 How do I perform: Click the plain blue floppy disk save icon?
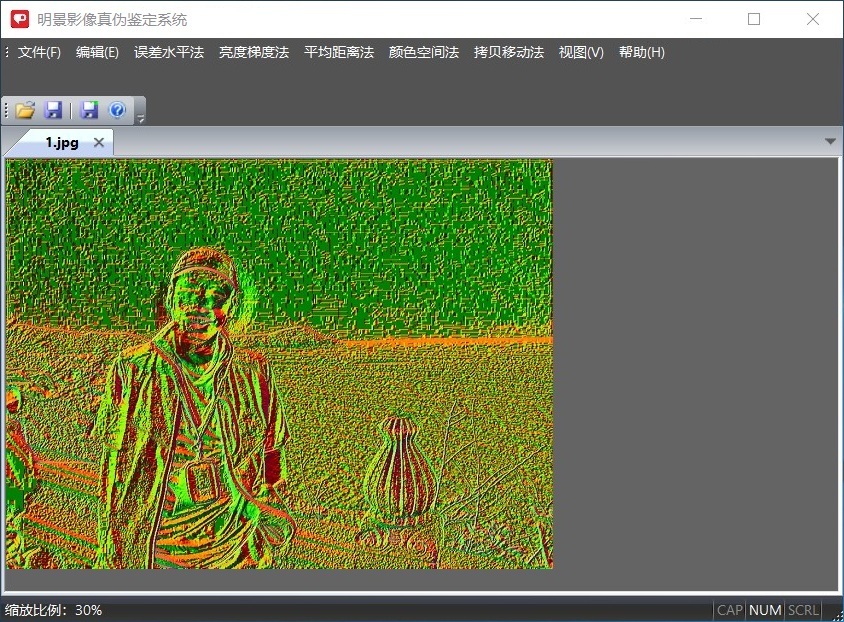(x=54, y=110)
